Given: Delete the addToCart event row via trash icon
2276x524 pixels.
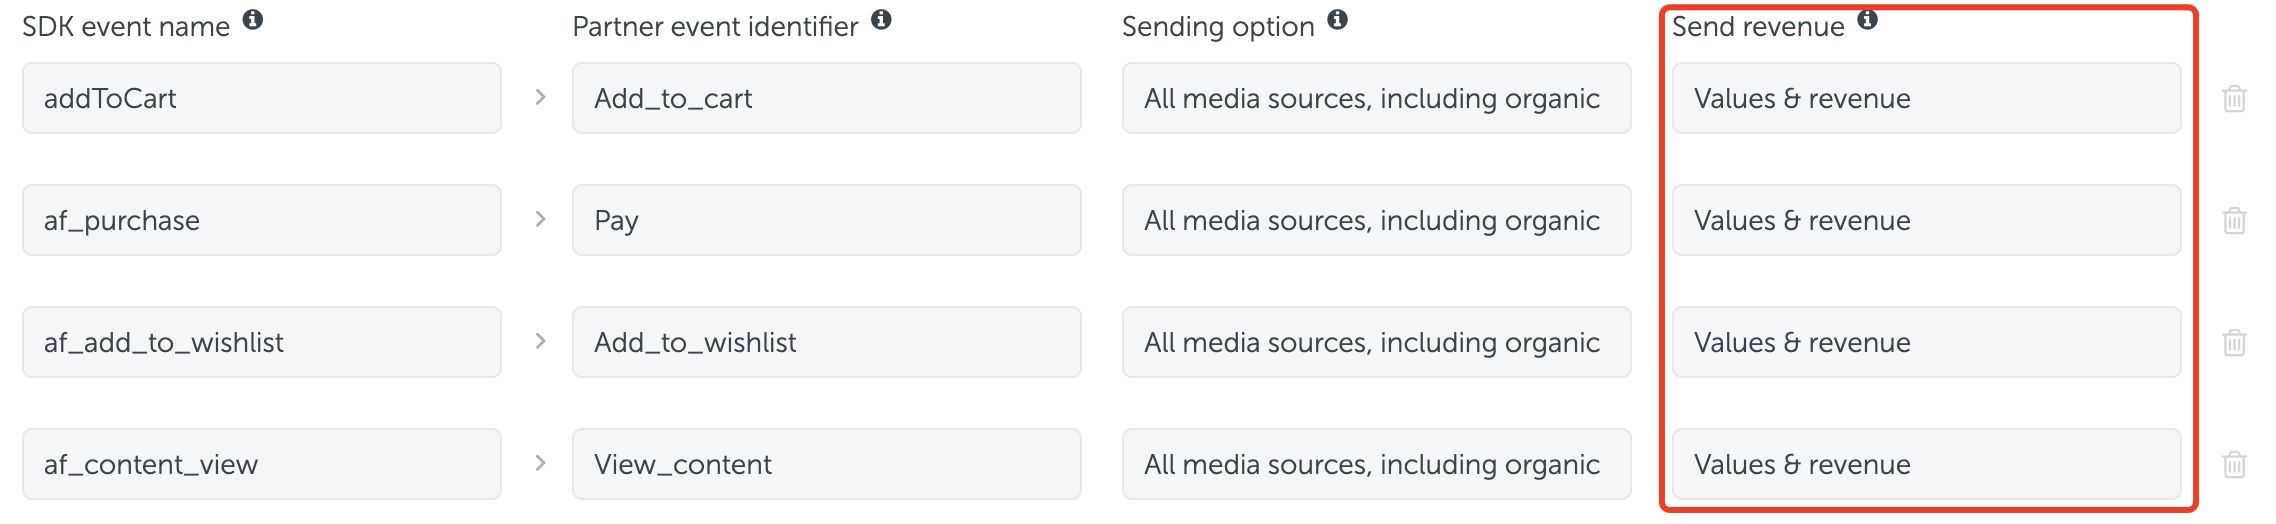Looking at the screenshot, I should (x=2234, y=99).
